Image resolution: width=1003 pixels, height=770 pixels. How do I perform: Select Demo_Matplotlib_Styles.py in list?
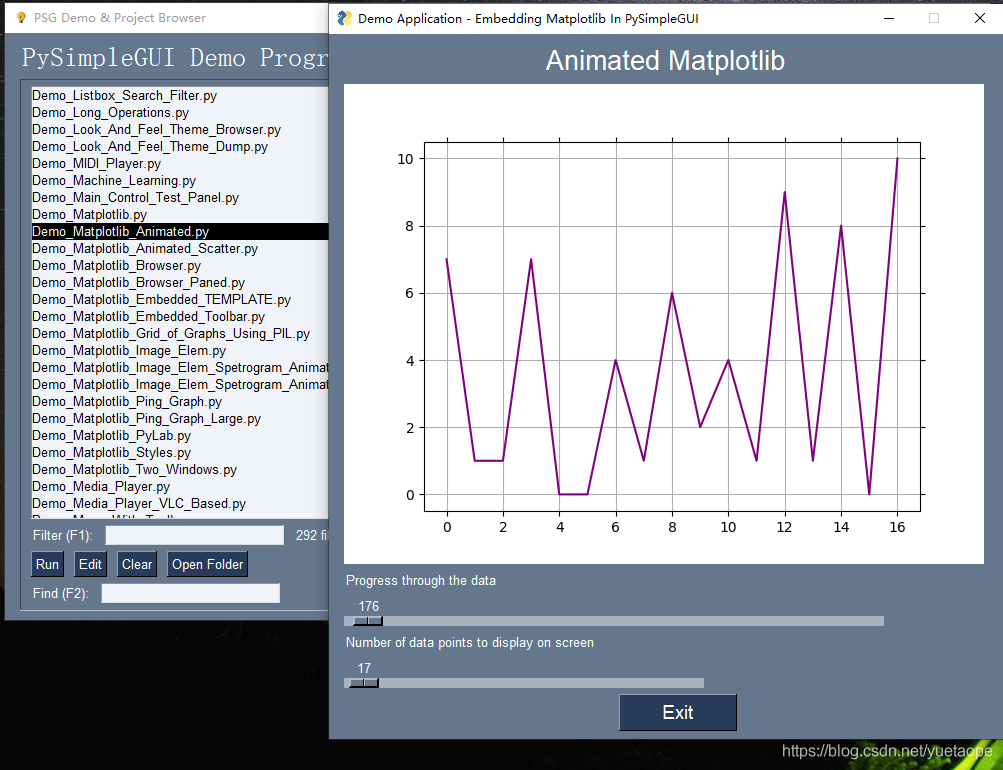[180, 452]
